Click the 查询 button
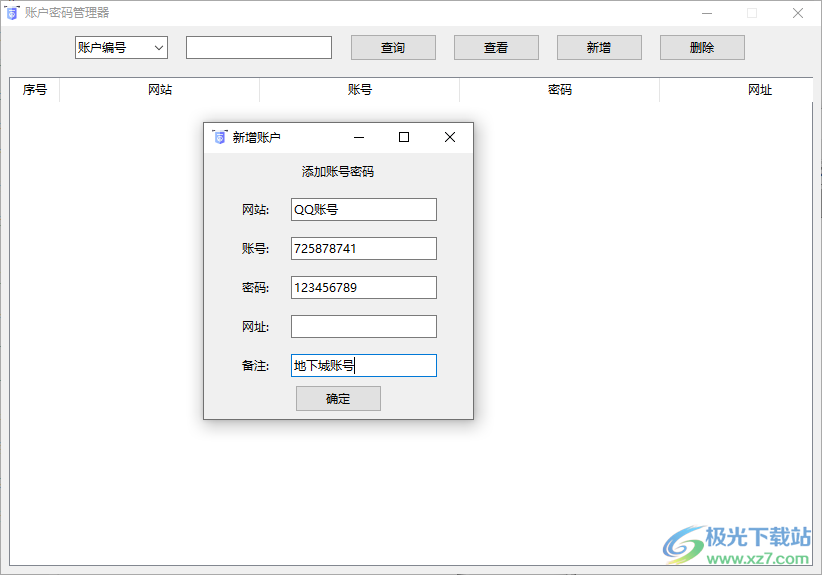 393,48
